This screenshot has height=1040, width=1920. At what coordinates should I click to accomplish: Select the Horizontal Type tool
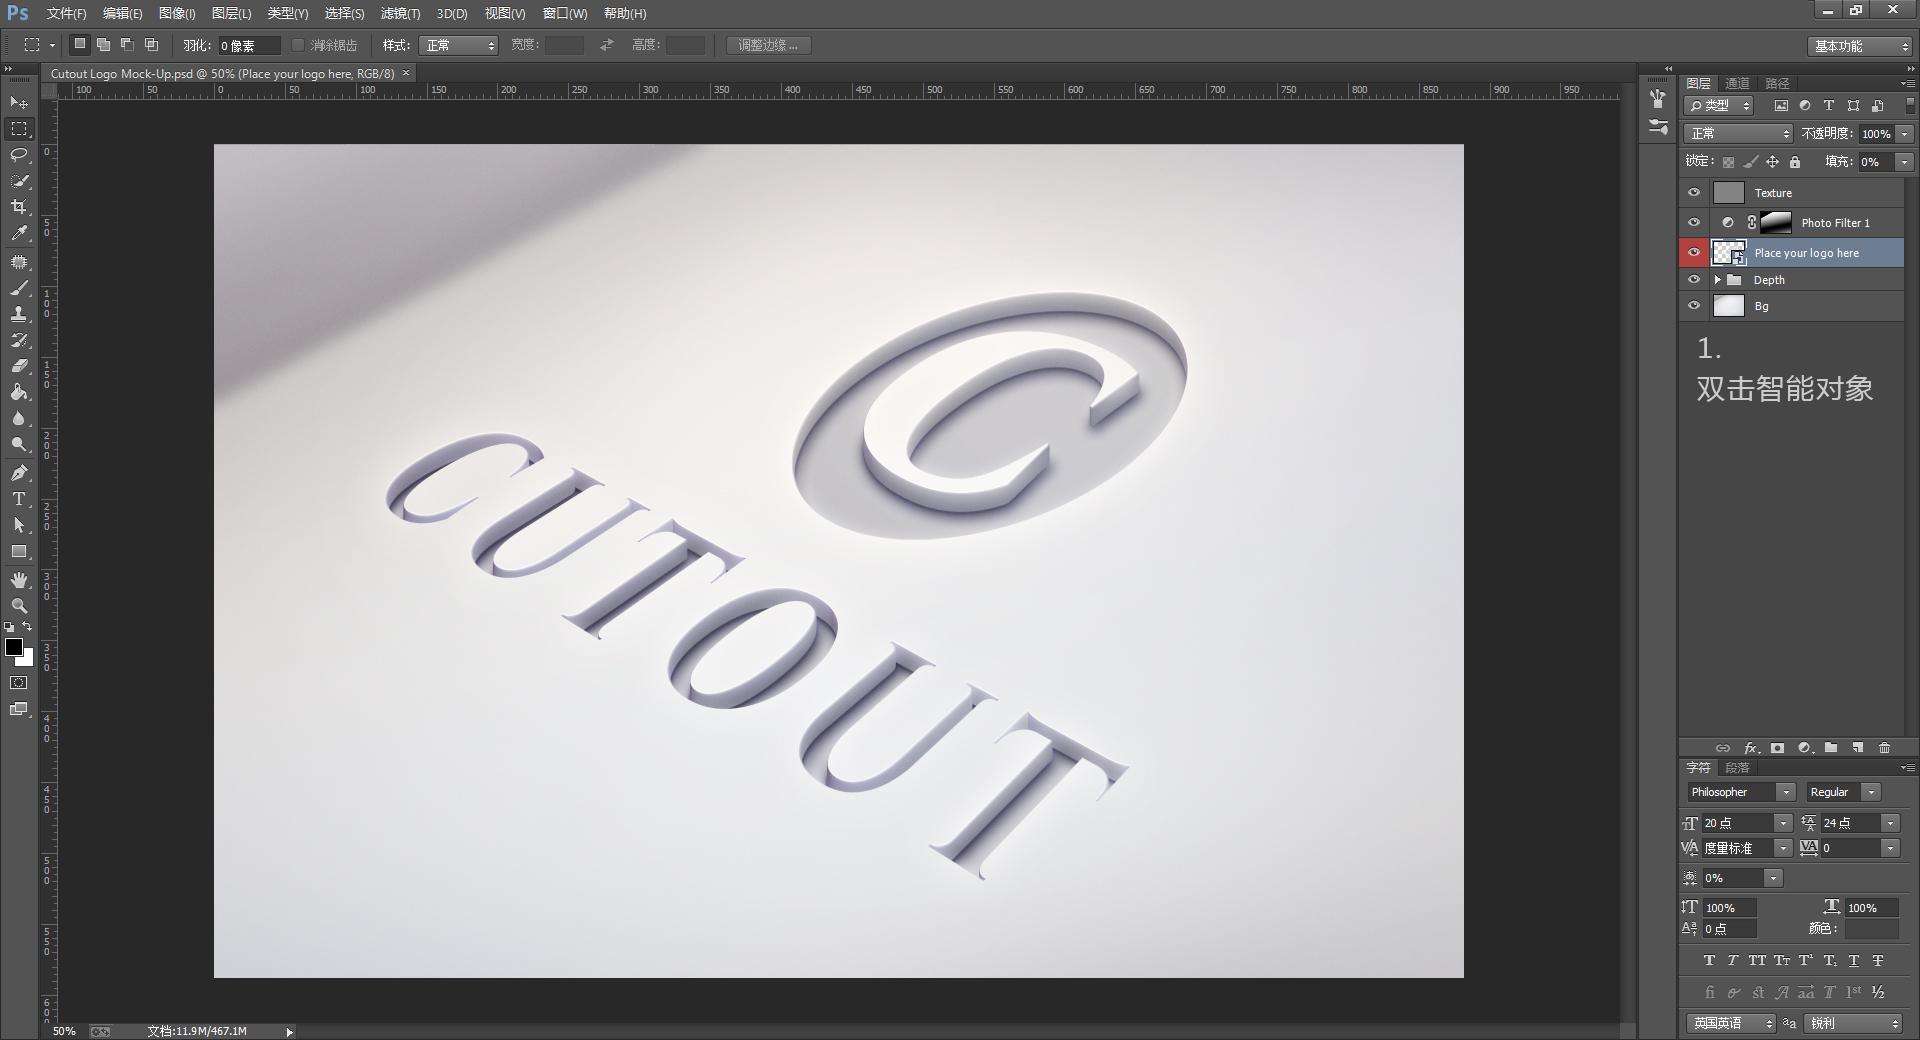pyautogui.click(x=19, y=499)
